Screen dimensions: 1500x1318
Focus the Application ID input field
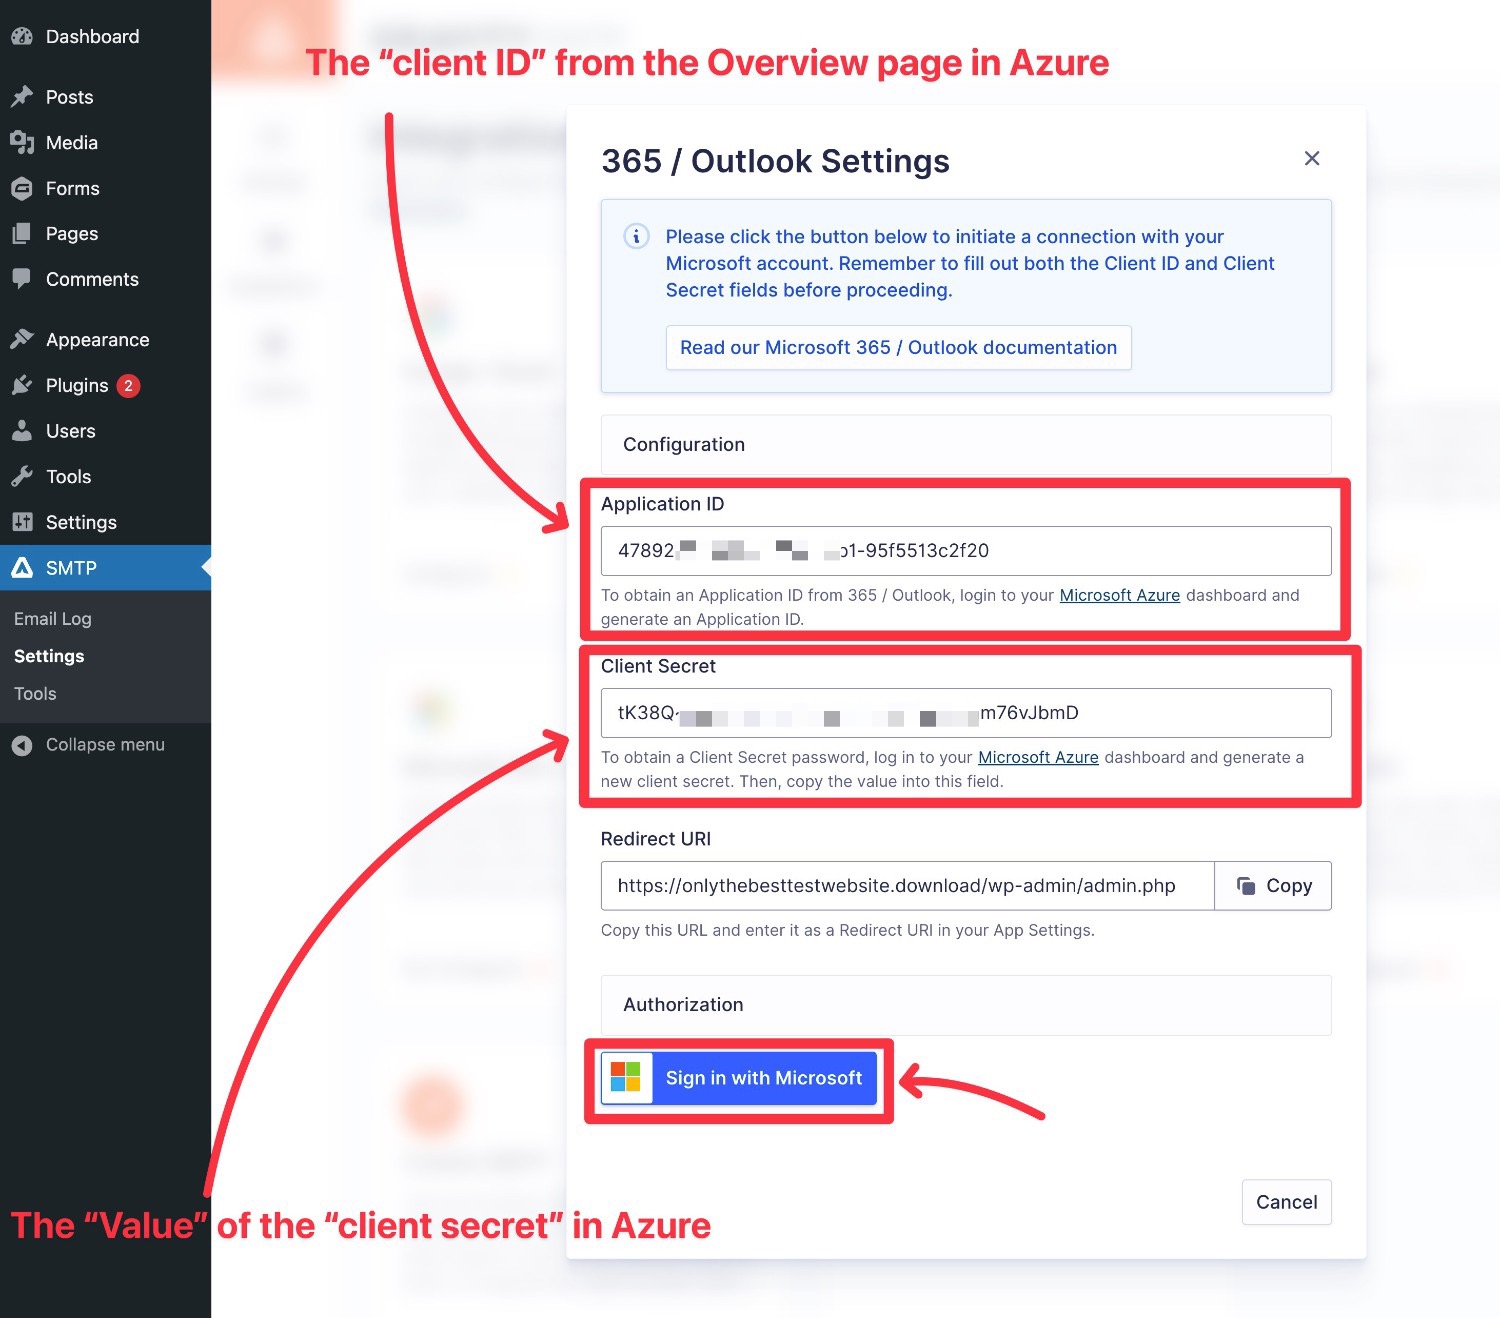(966, 551)
